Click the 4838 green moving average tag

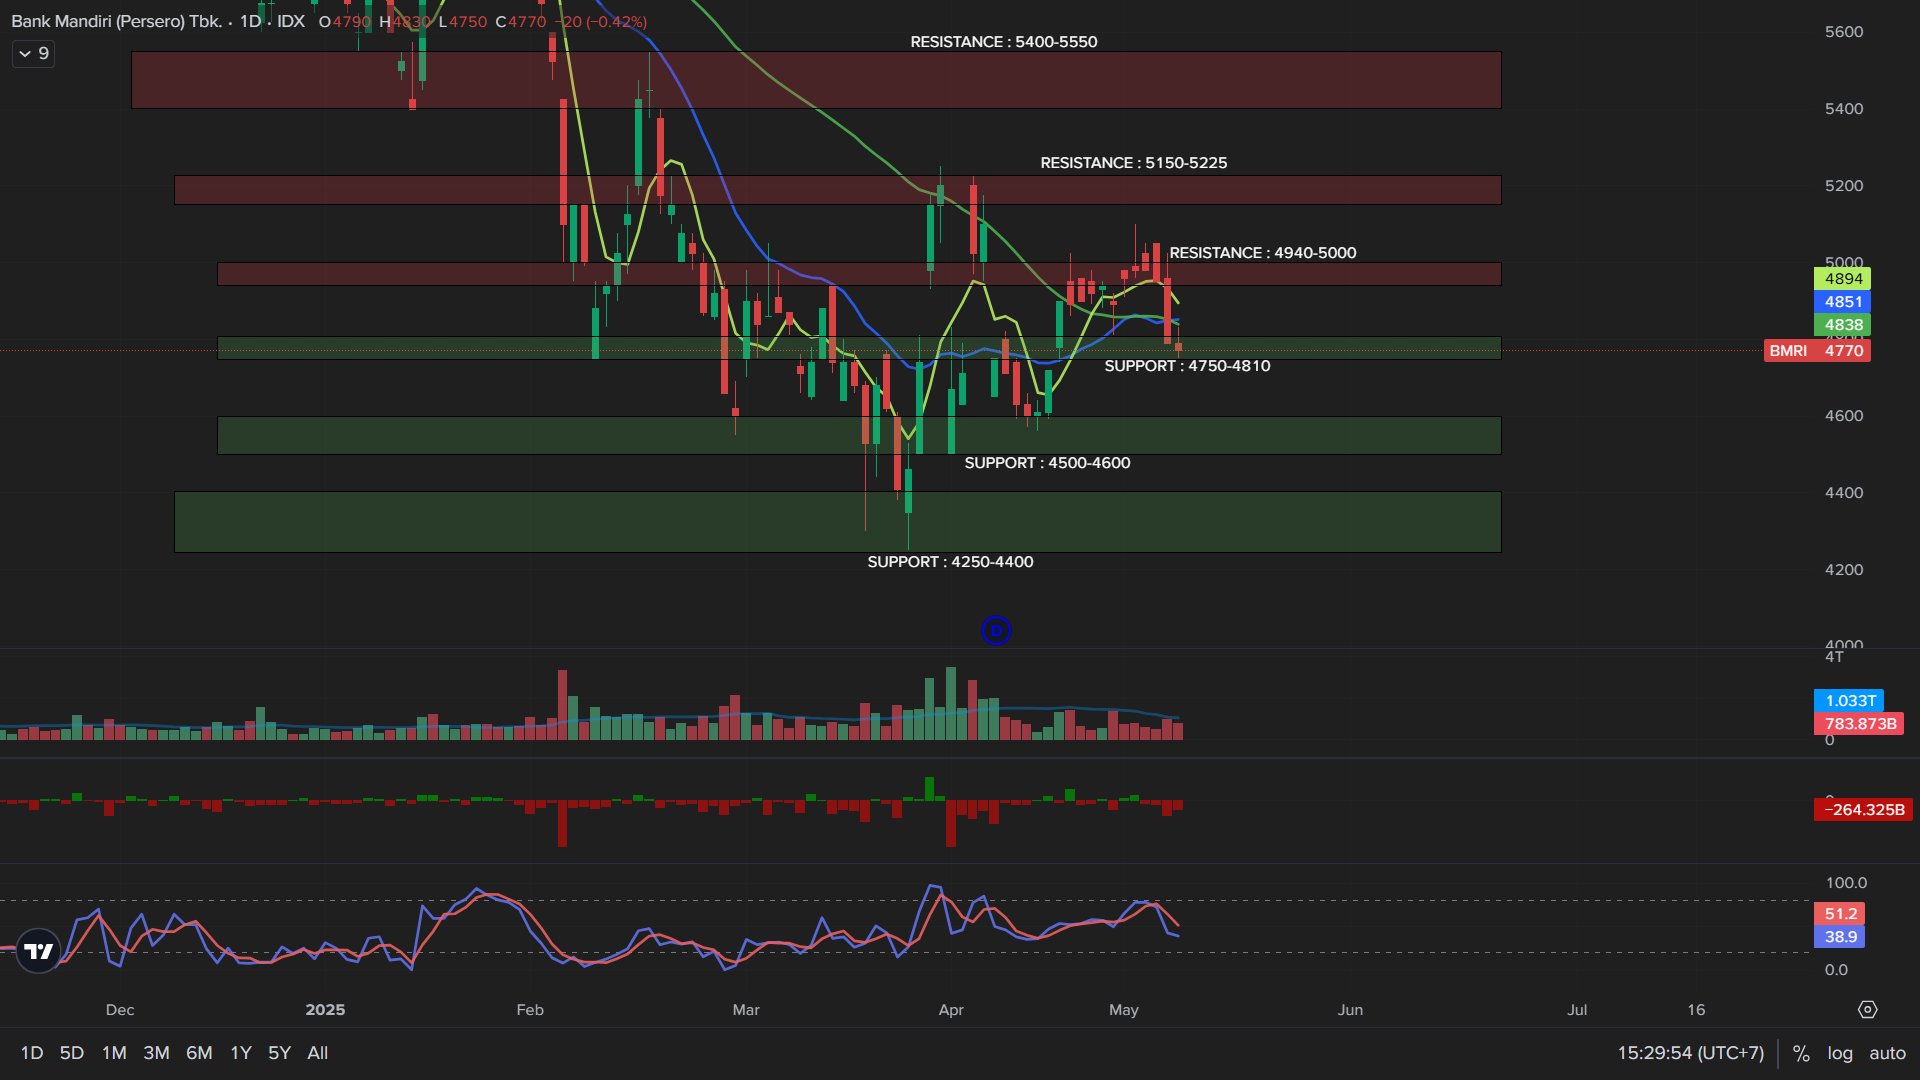(1843, 325)
